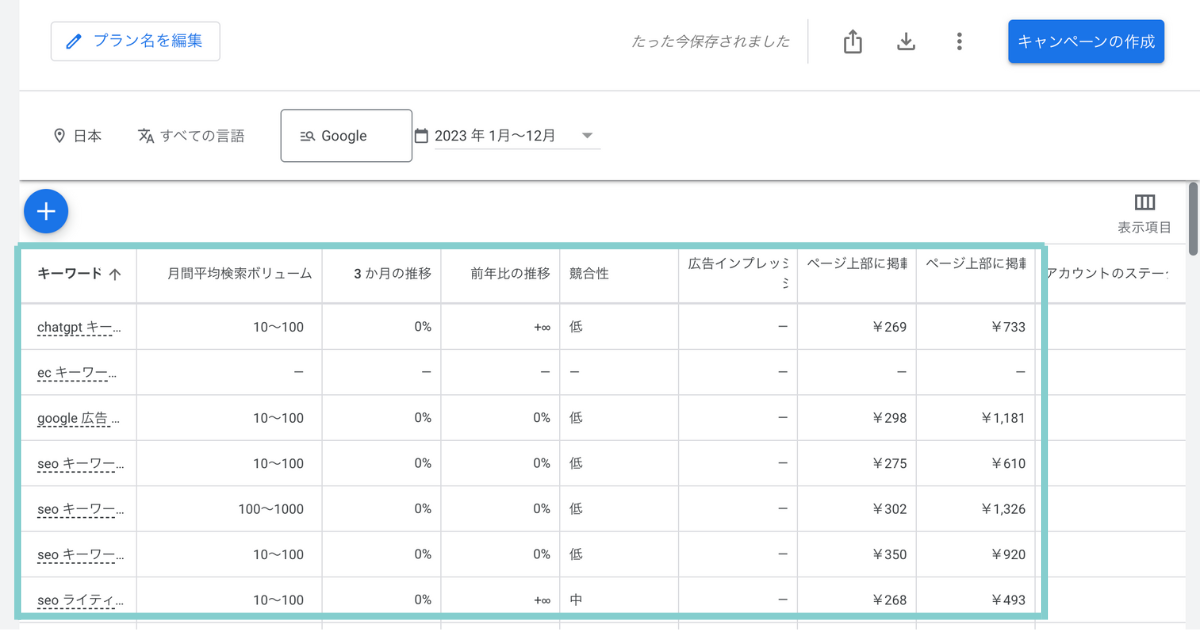Image resolution: width=1200 pixels, height=630 pixels.
Task: Select the Google search network box
Action: tap(346, 135)
